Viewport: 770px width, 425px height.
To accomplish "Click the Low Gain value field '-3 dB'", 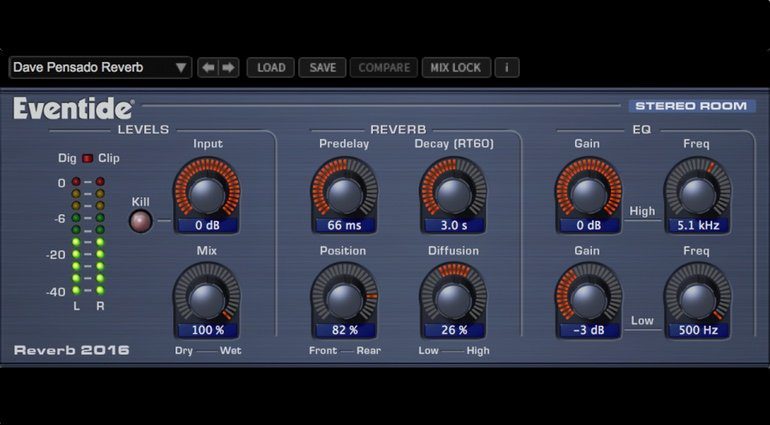I will pos(588,330).
